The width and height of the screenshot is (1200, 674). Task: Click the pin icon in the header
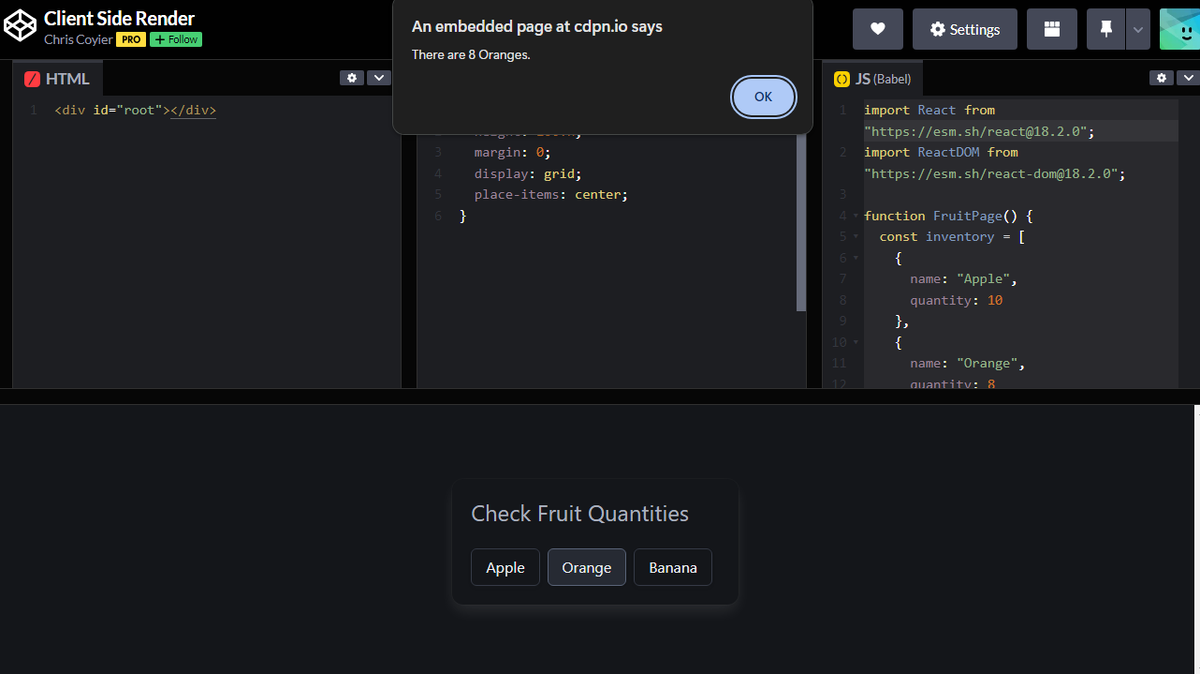pyautogui.click(x=1106, y=28)
